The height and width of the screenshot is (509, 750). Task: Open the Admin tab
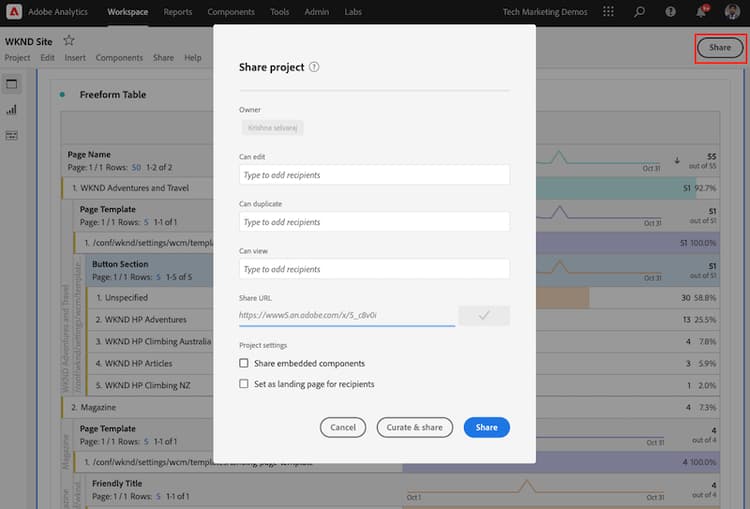point(317,12)
